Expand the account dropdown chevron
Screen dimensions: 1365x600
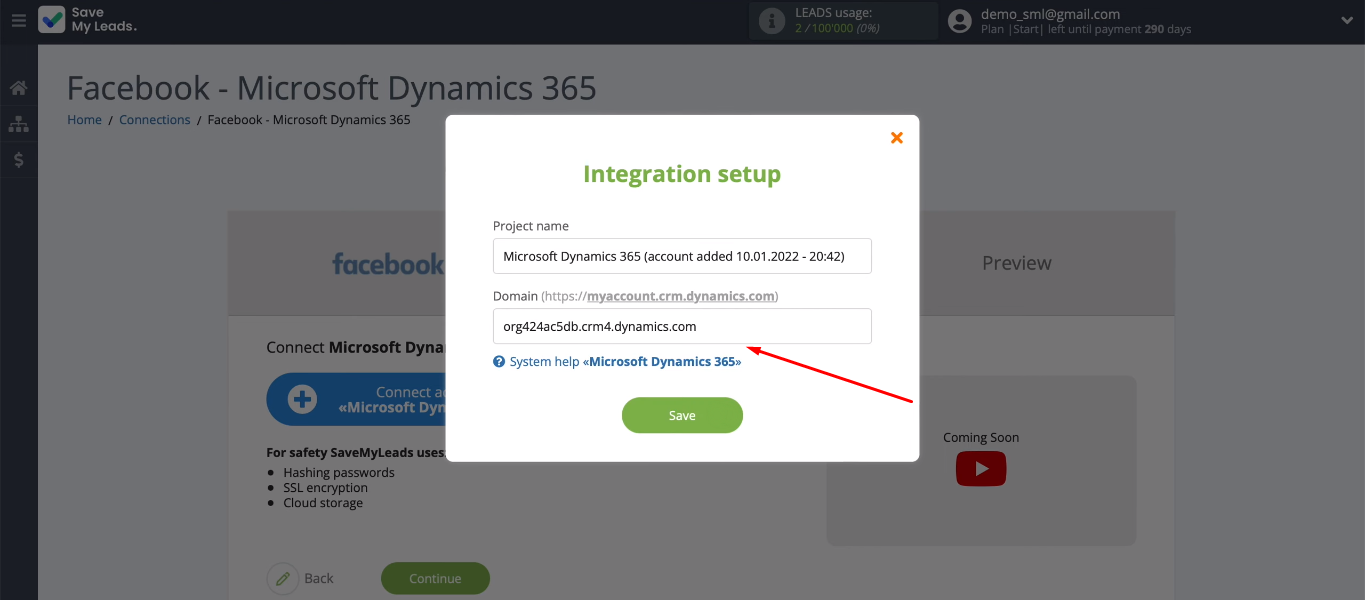click(x=1347, y=20)
